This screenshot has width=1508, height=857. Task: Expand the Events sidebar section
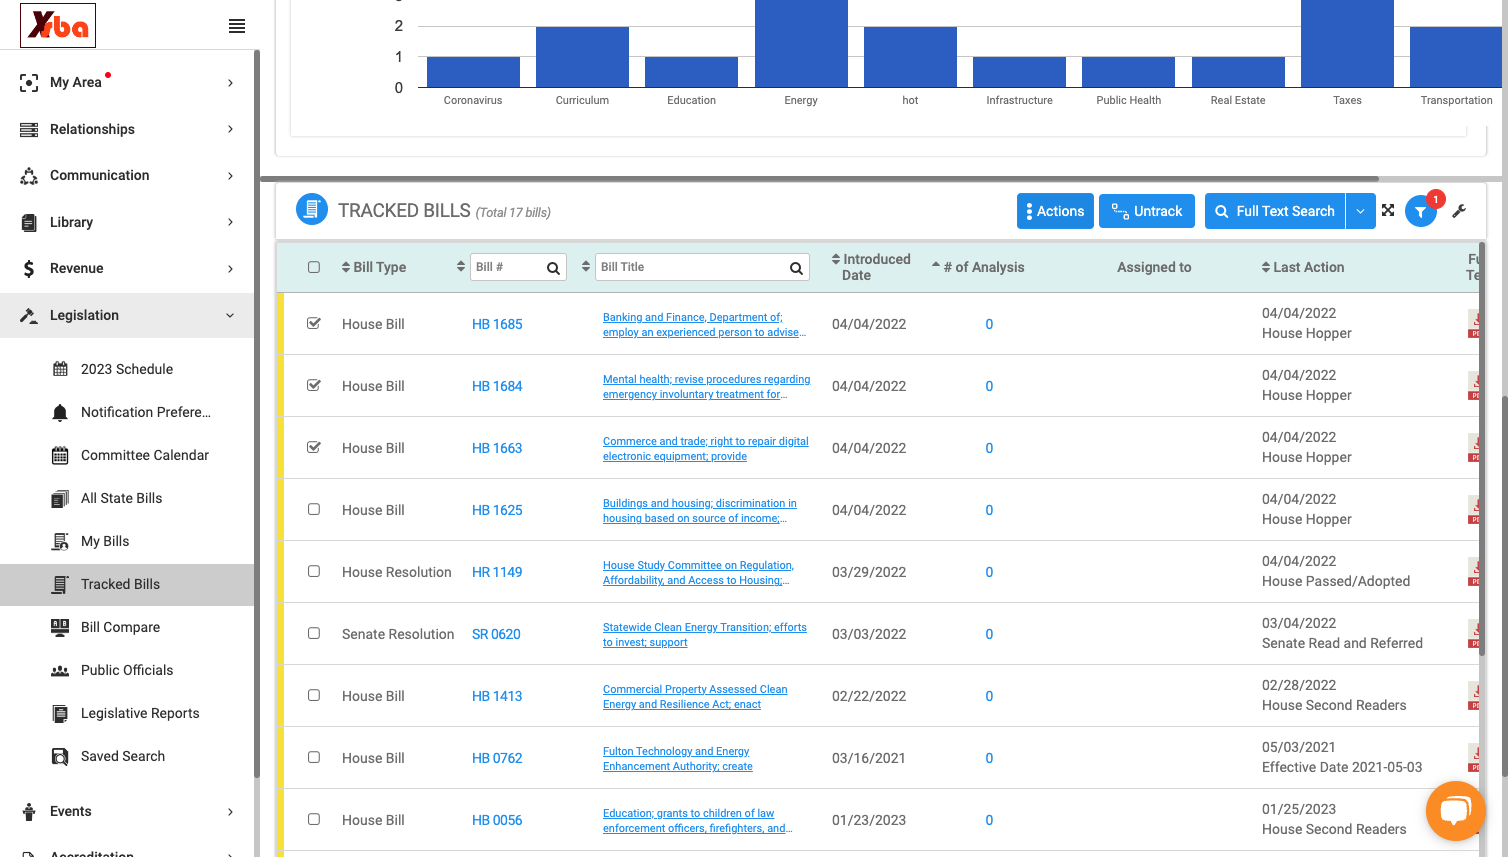(128, 811)
